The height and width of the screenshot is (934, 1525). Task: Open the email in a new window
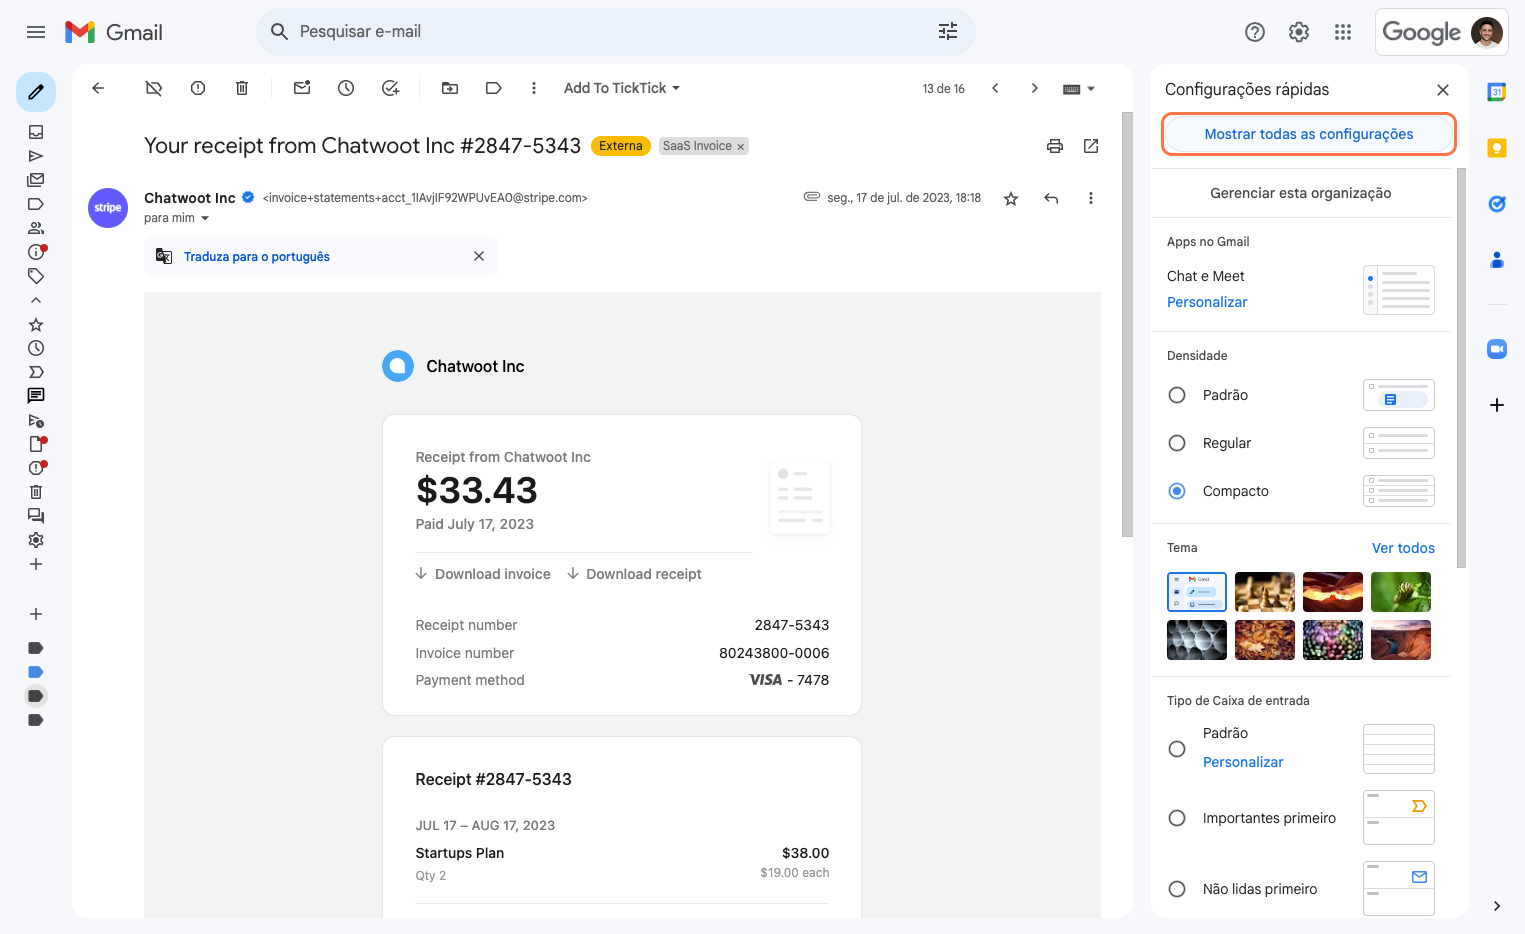1091,146
